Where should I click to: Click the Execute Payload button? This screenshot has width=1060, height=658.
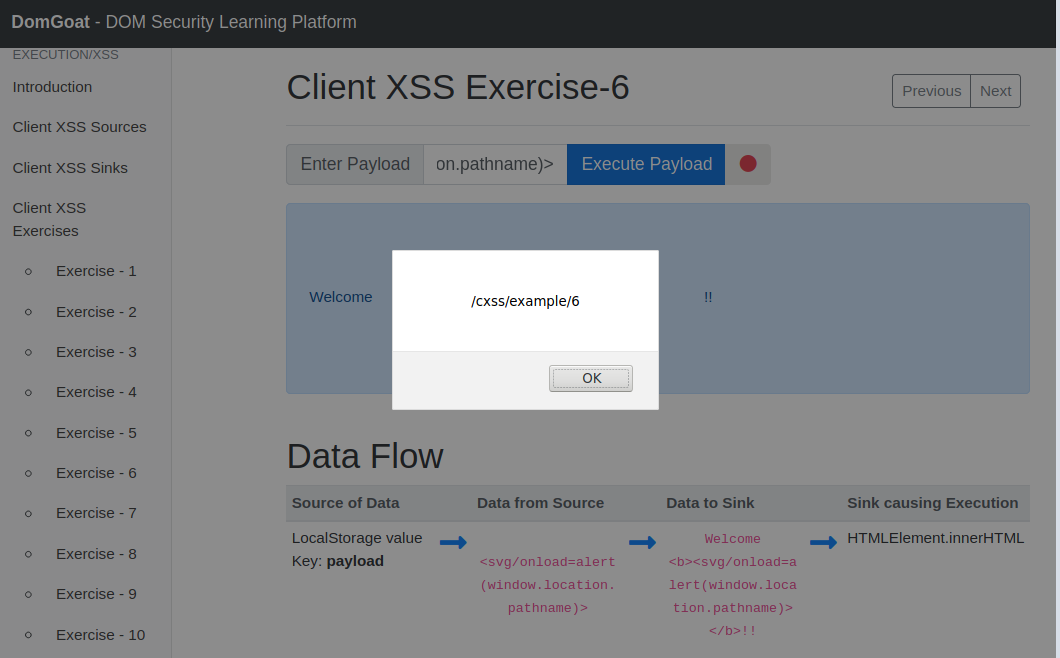point(646,164)
